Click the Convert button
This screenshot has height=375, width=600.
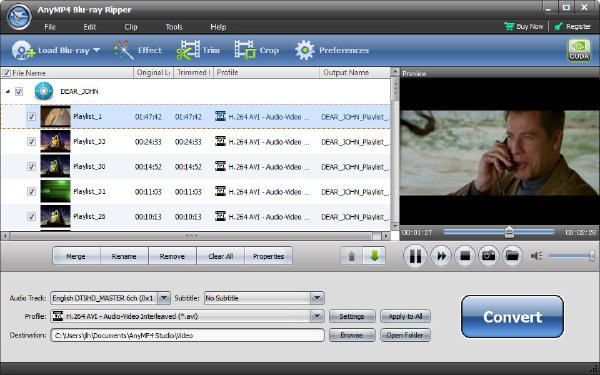coord(512,316)
